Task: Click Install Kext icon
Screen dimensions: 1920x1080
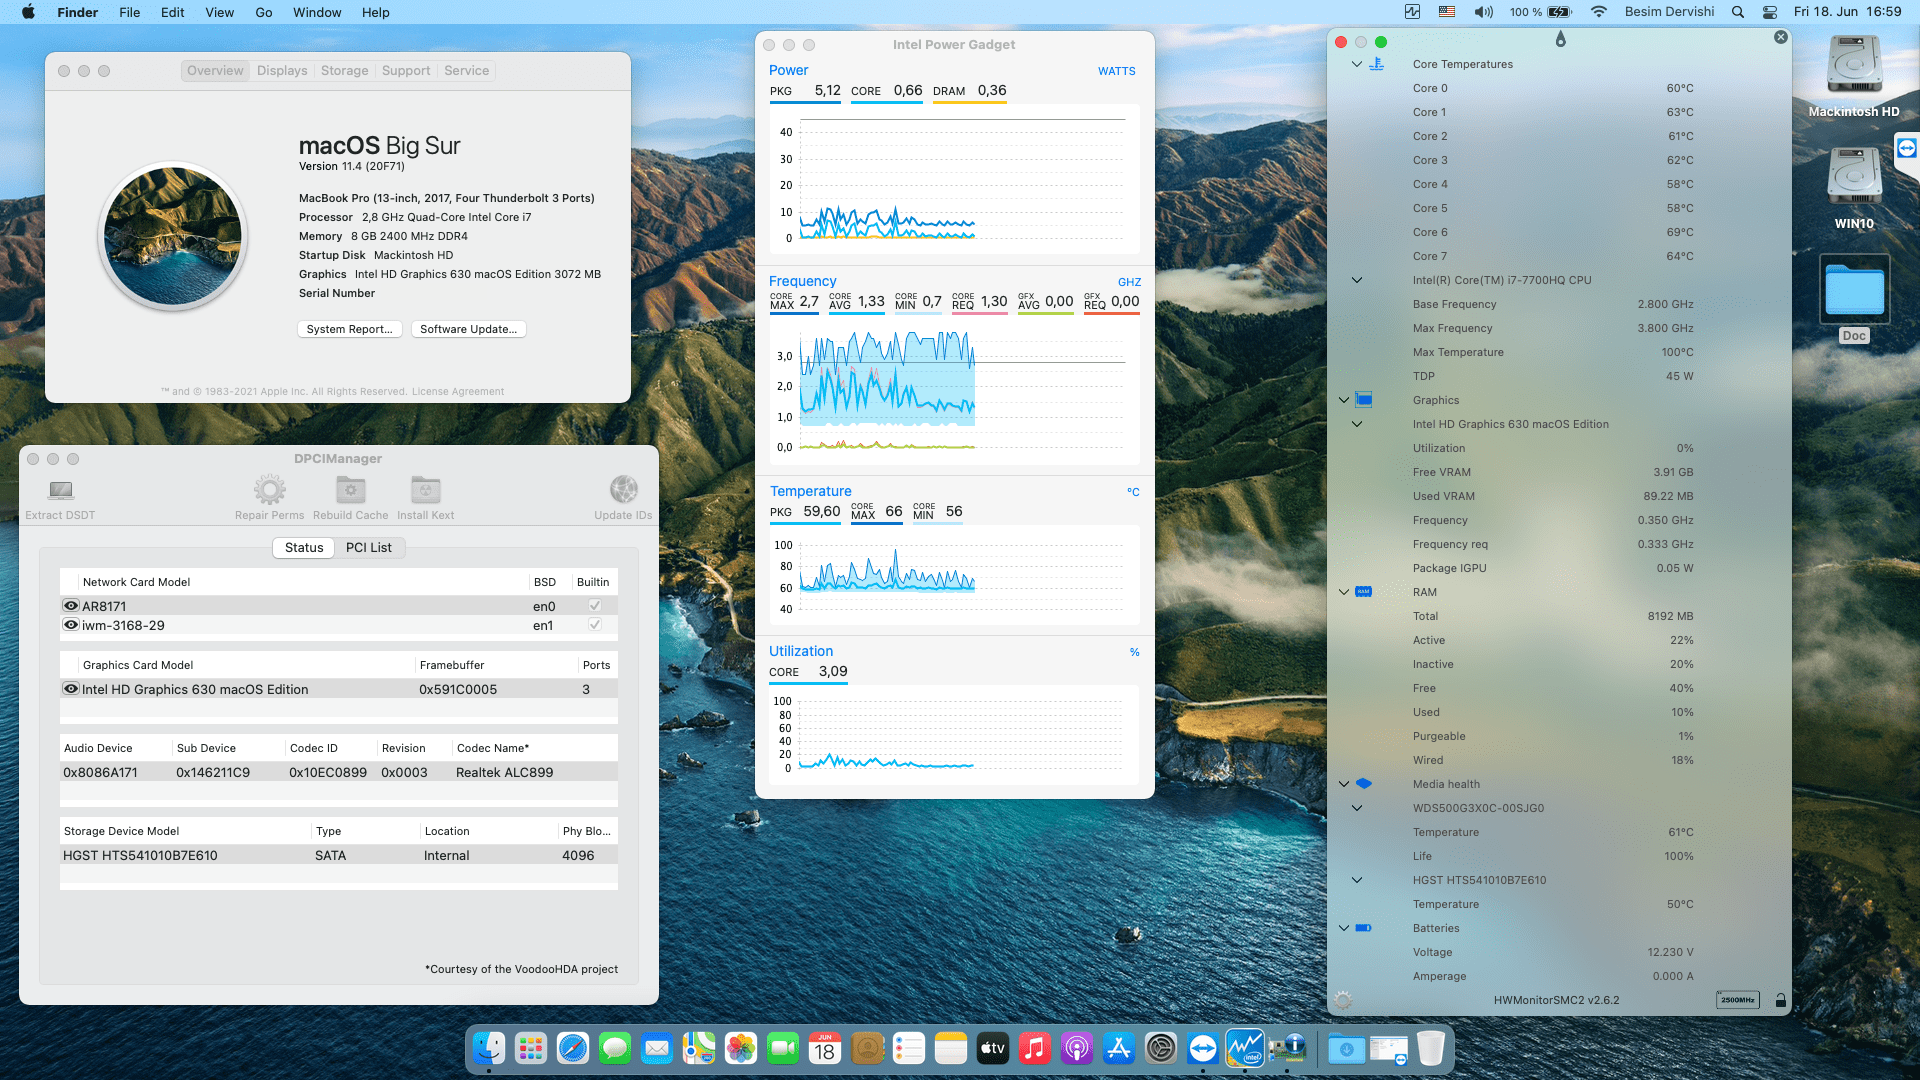Action: click(x=426, y=490)
